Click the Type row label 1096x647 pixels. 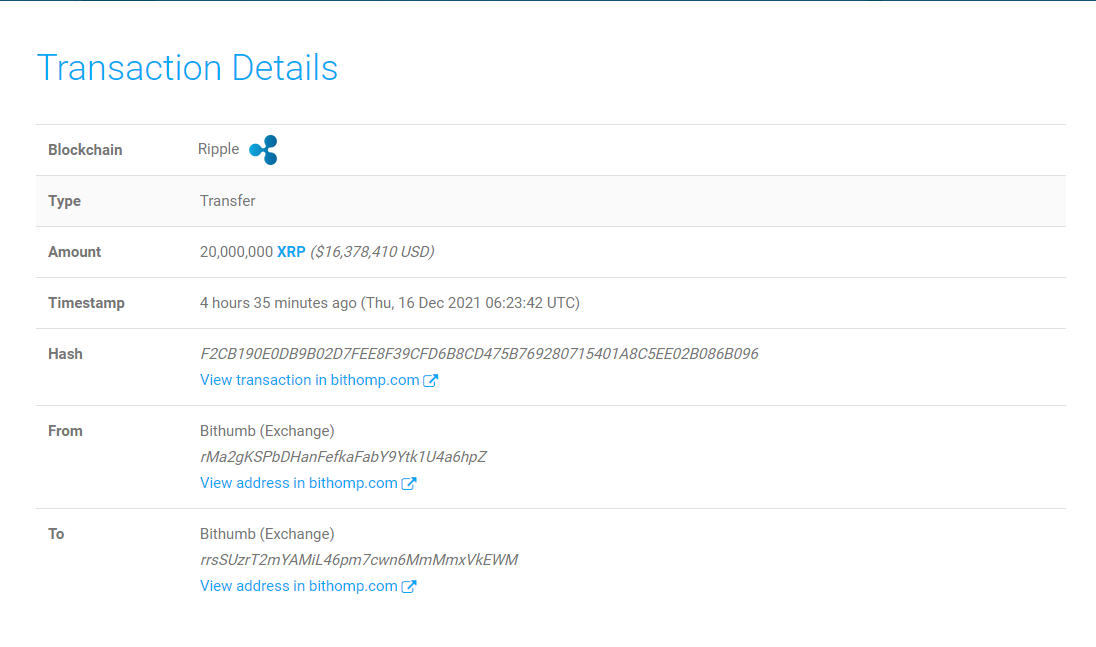click(64, 201)
